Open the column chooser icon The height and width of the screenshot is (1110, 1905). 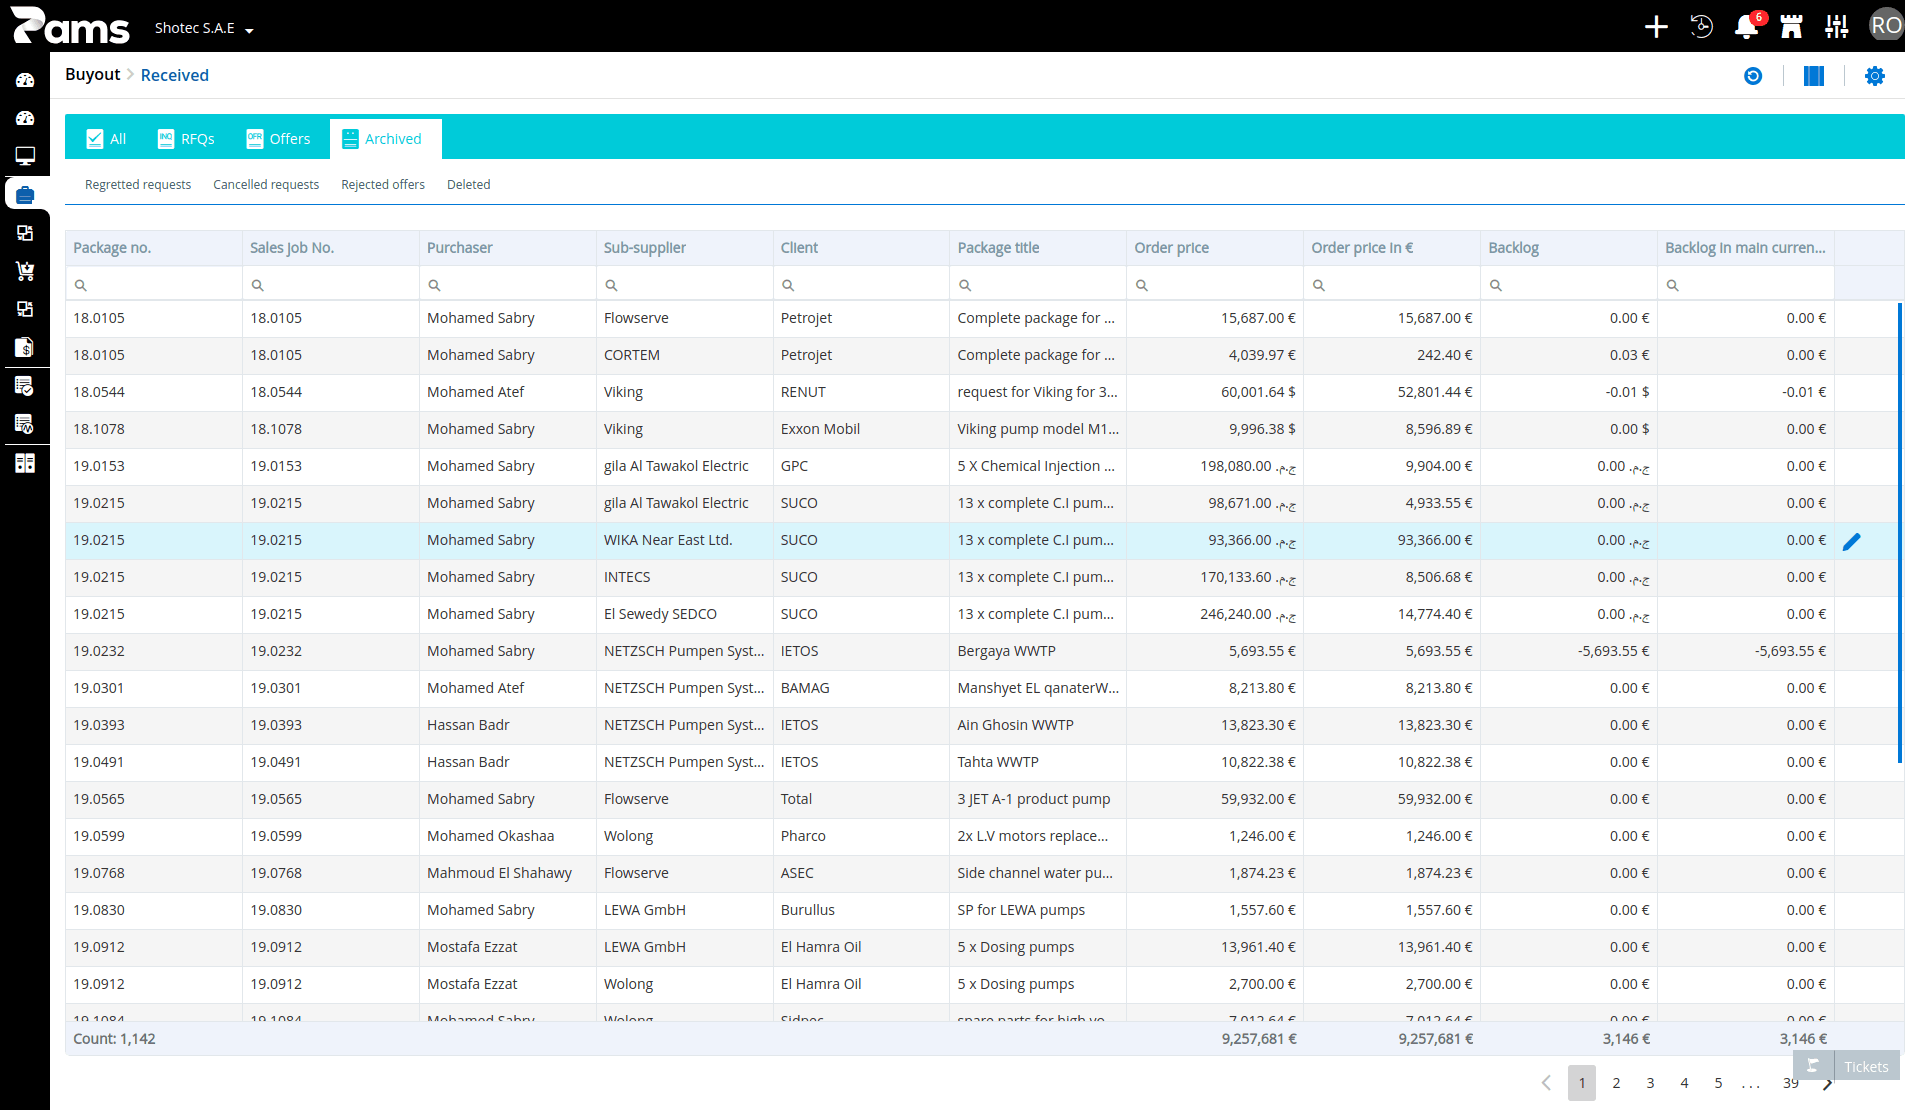(x=1814, y=76)
